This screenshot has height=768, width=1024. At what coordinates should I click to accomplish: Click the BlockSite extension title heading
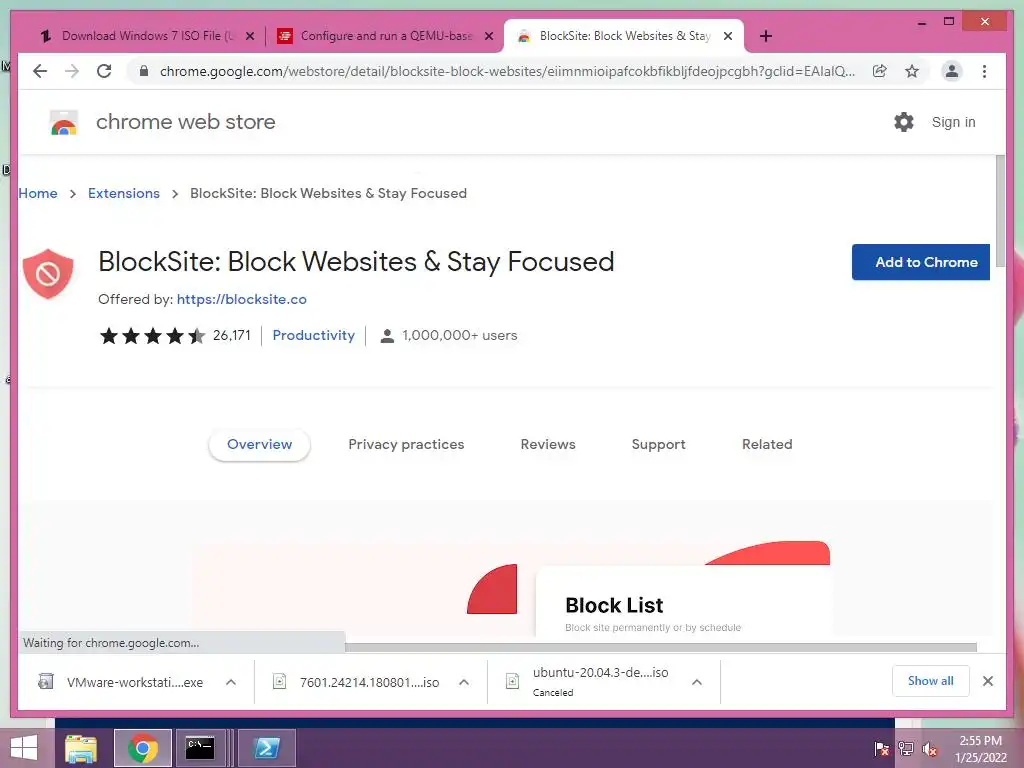pos(356,262)
